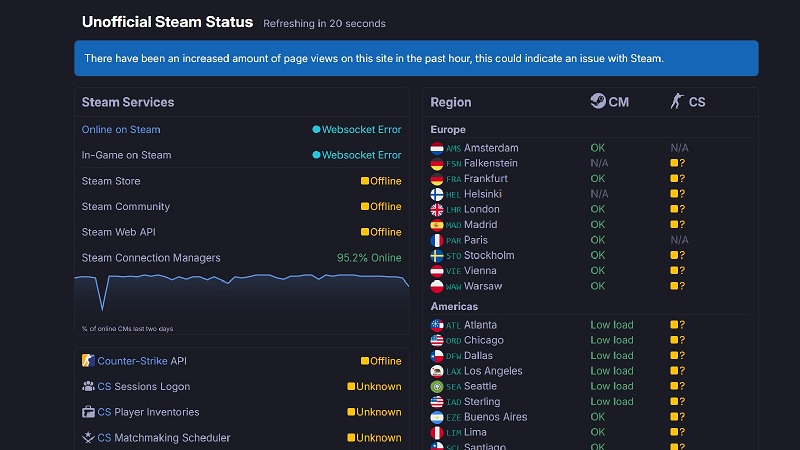This screenshot has width=800, height=450.
Task: Click the CS Sessions Logon people icon
Action: (89, 387)
